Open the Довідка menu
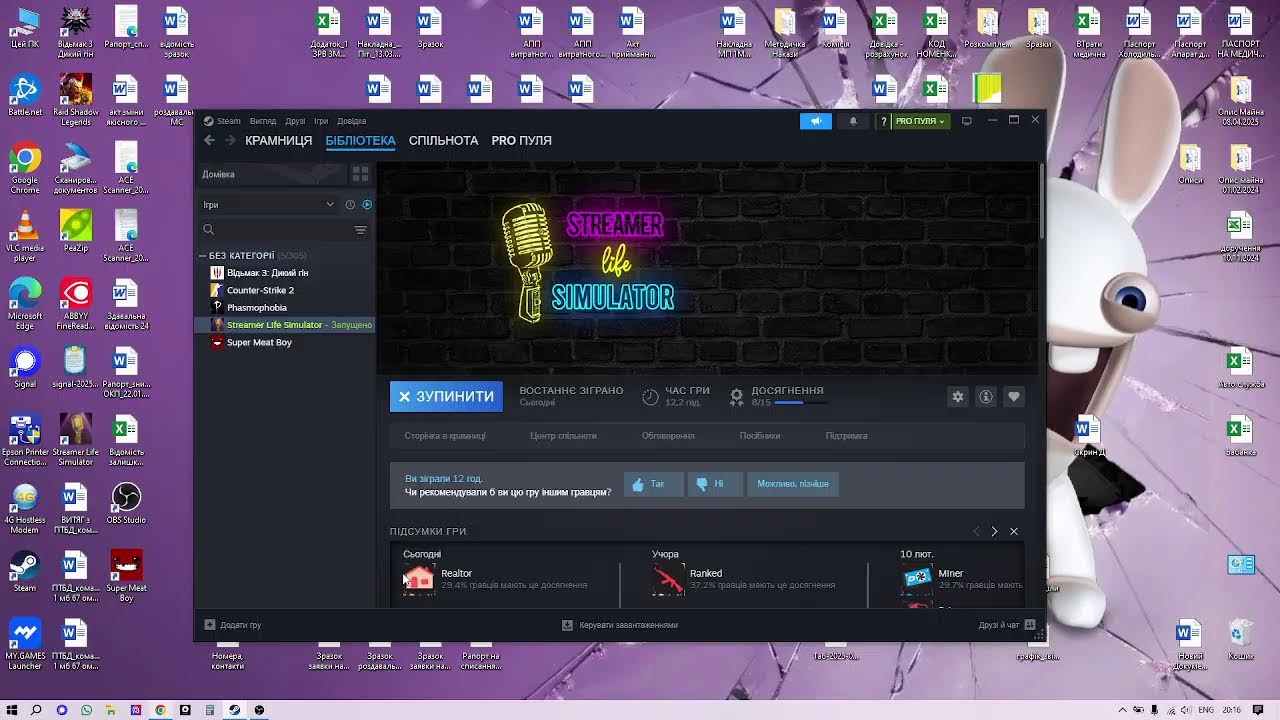The width and height of the screenshot is (1280, 720). [x=351, y=121]
